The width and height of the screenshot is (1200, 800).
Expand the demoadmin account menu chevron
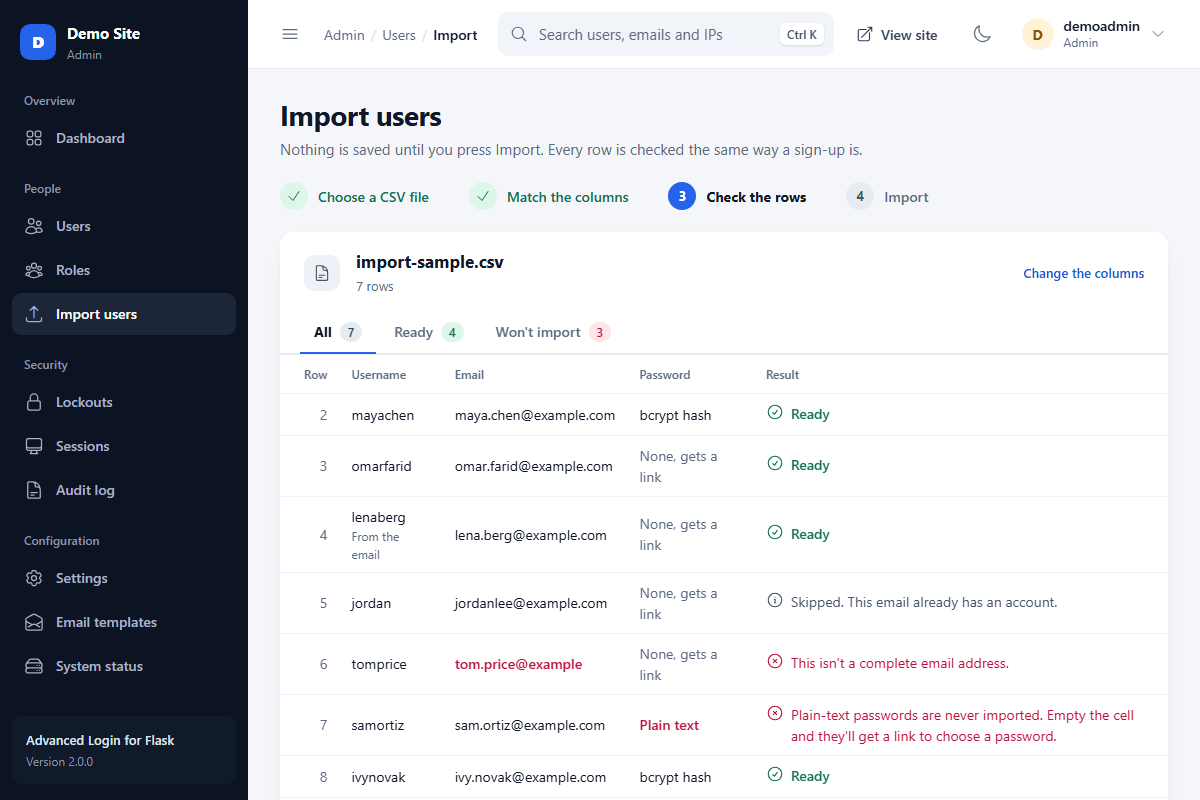pos(1158,34)
